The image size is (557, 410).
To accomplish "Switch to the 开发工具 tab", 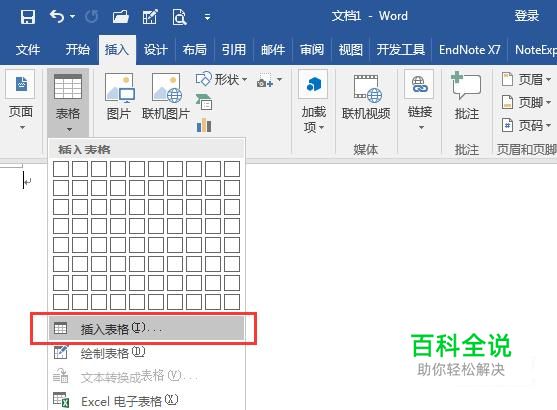I will (x=401, y=49).
